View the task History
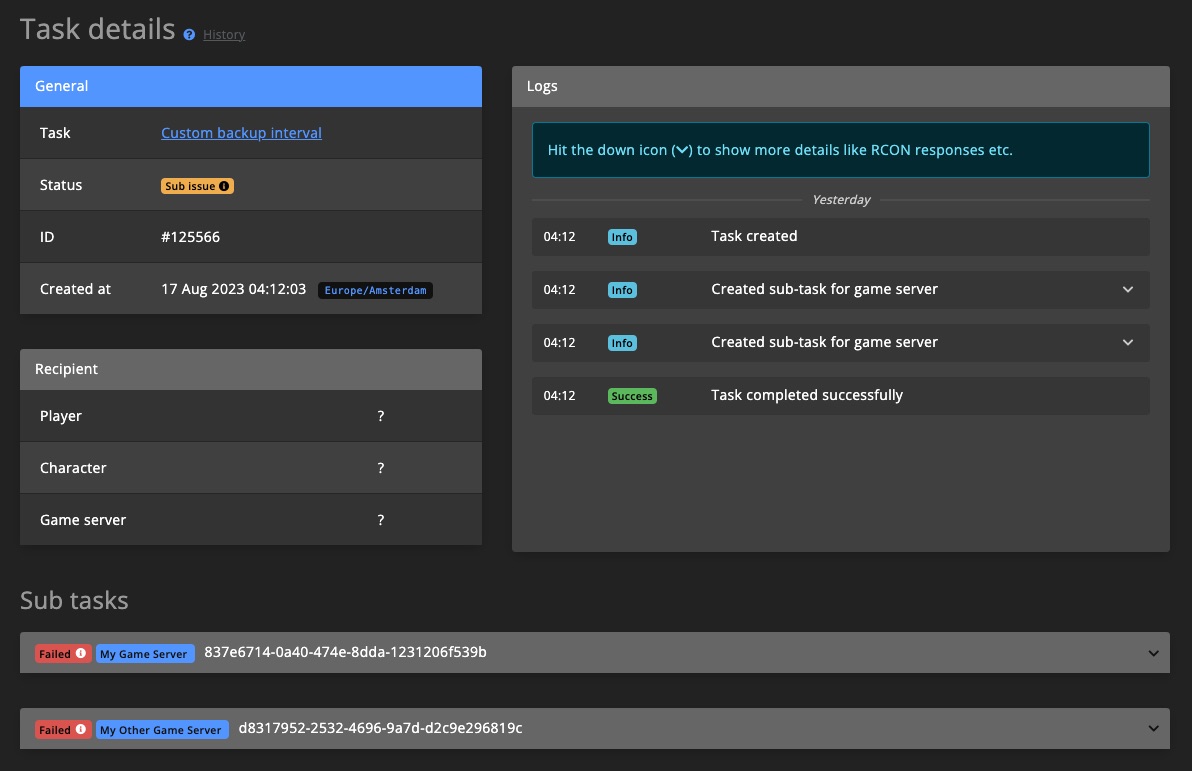 224,34
